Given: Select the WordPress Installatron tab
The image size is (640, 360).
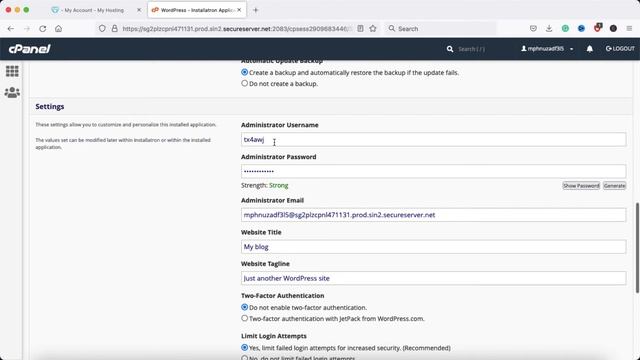Looking at the screenshot, I should click(197, 10).
